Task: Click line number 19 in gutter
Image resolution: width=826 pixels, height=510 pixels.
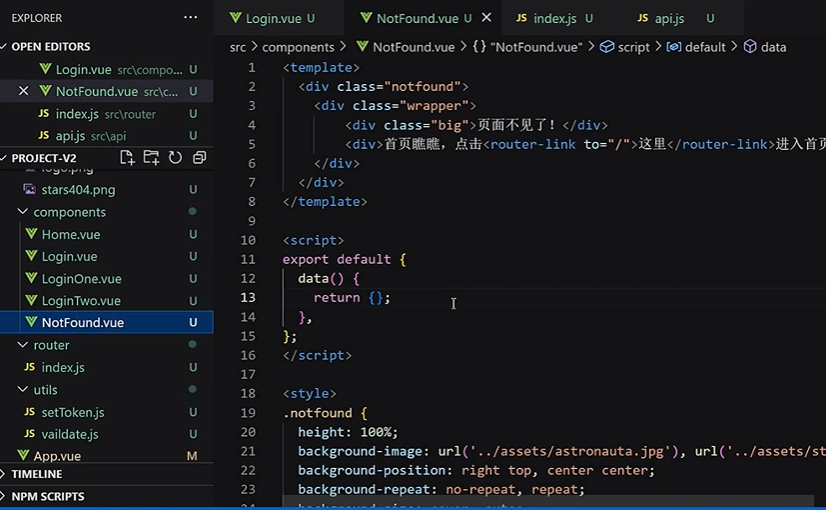Action: [248, 413]
